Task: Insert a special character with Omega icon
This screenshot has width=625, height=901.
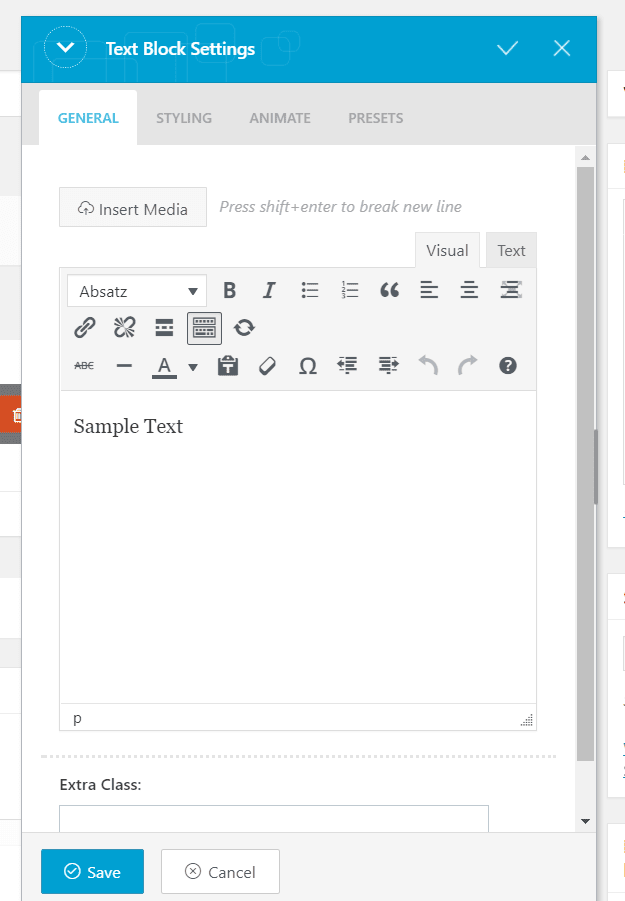Action: point(308,365)
